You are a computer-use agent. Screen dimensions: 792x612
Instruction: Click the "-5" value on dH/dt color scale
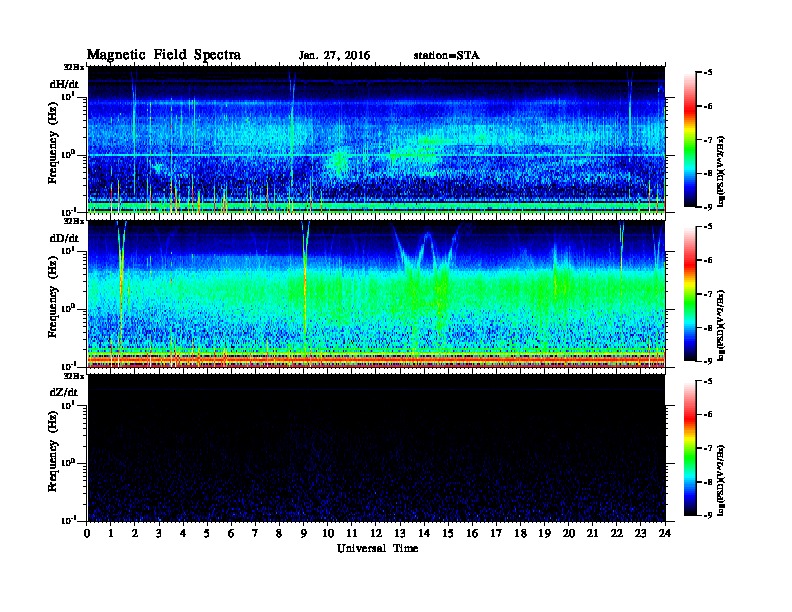[708, 73]
